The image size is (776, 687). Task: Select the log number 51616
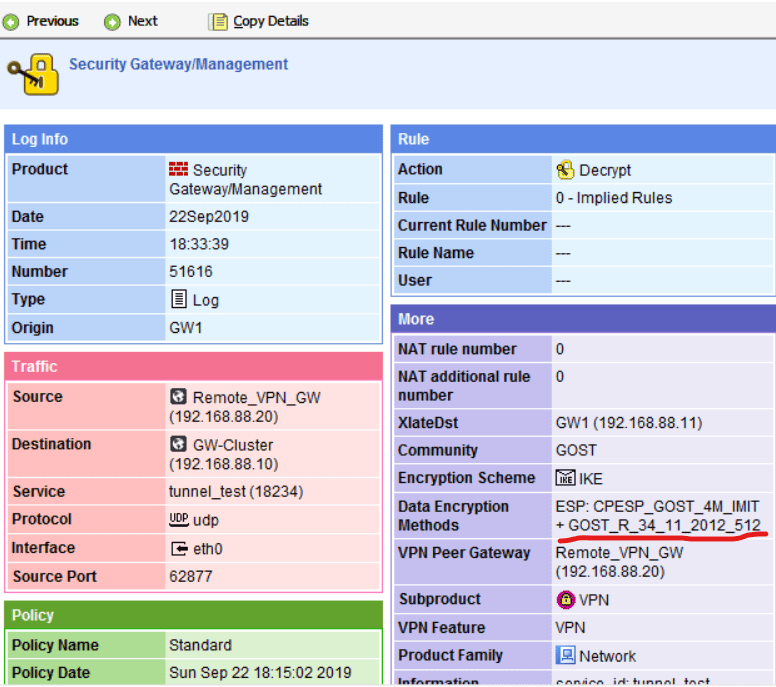pos(191,272)
